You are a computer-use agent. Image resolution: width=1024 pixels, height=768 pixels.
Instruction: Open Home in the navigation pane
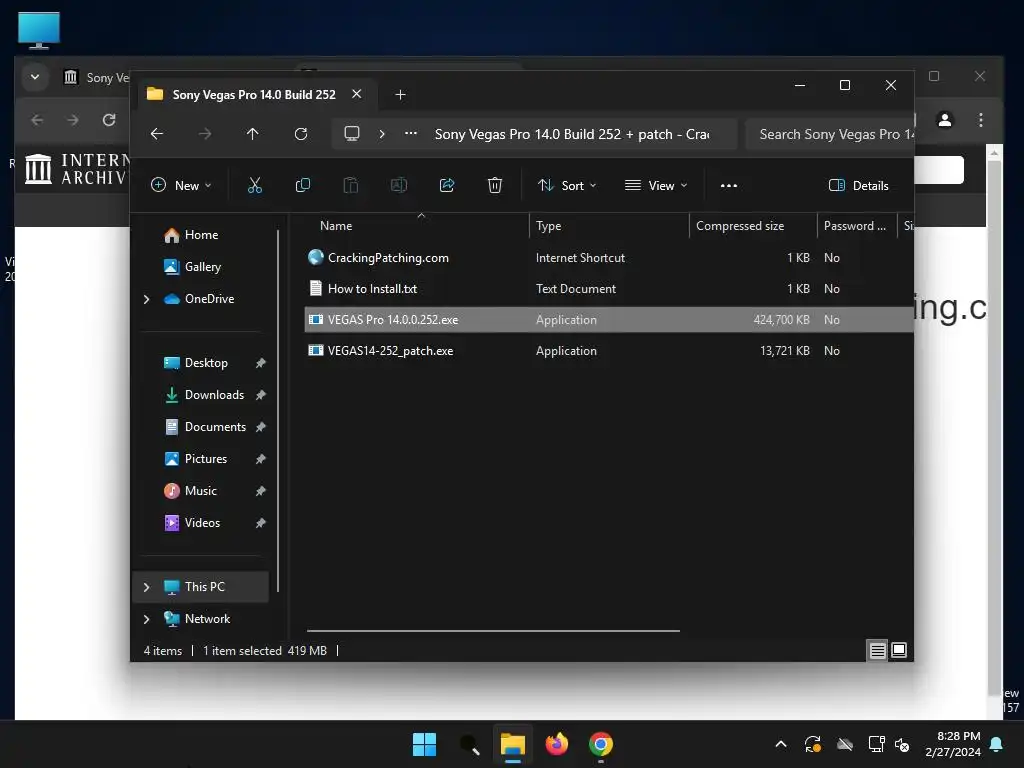coord(201,235)
